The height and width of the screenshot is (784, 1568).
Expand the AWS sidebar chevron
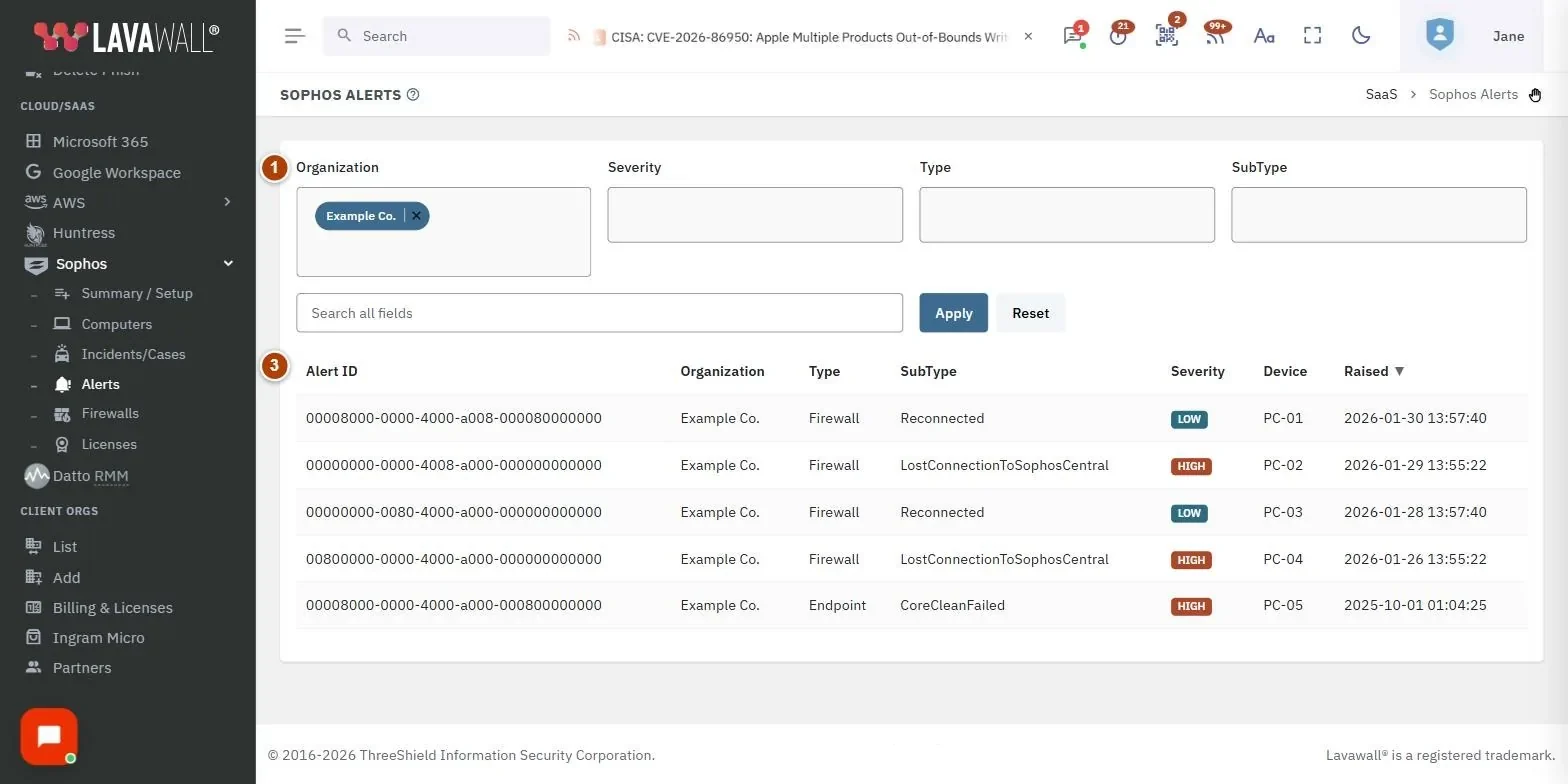227,202
